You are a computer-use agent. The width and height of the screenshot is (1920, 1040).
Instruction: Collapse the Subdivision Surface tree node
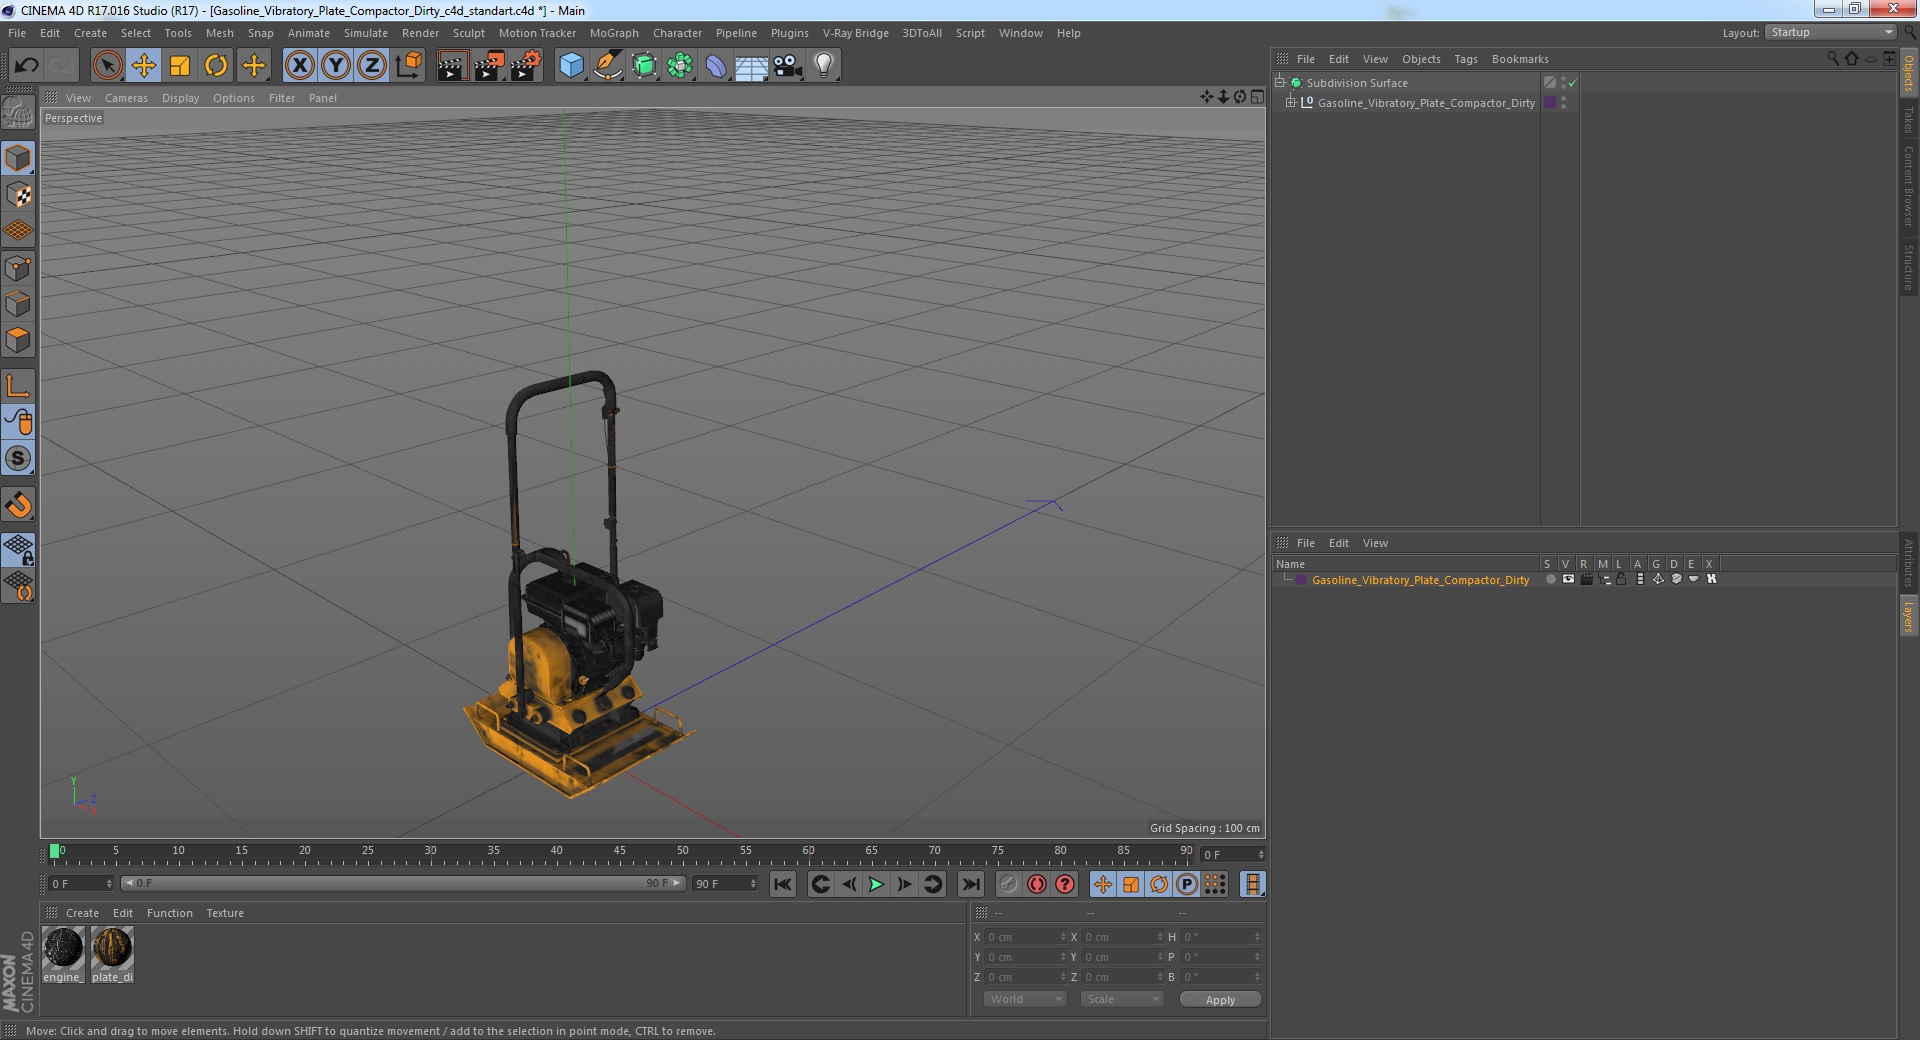[1280, 83]
